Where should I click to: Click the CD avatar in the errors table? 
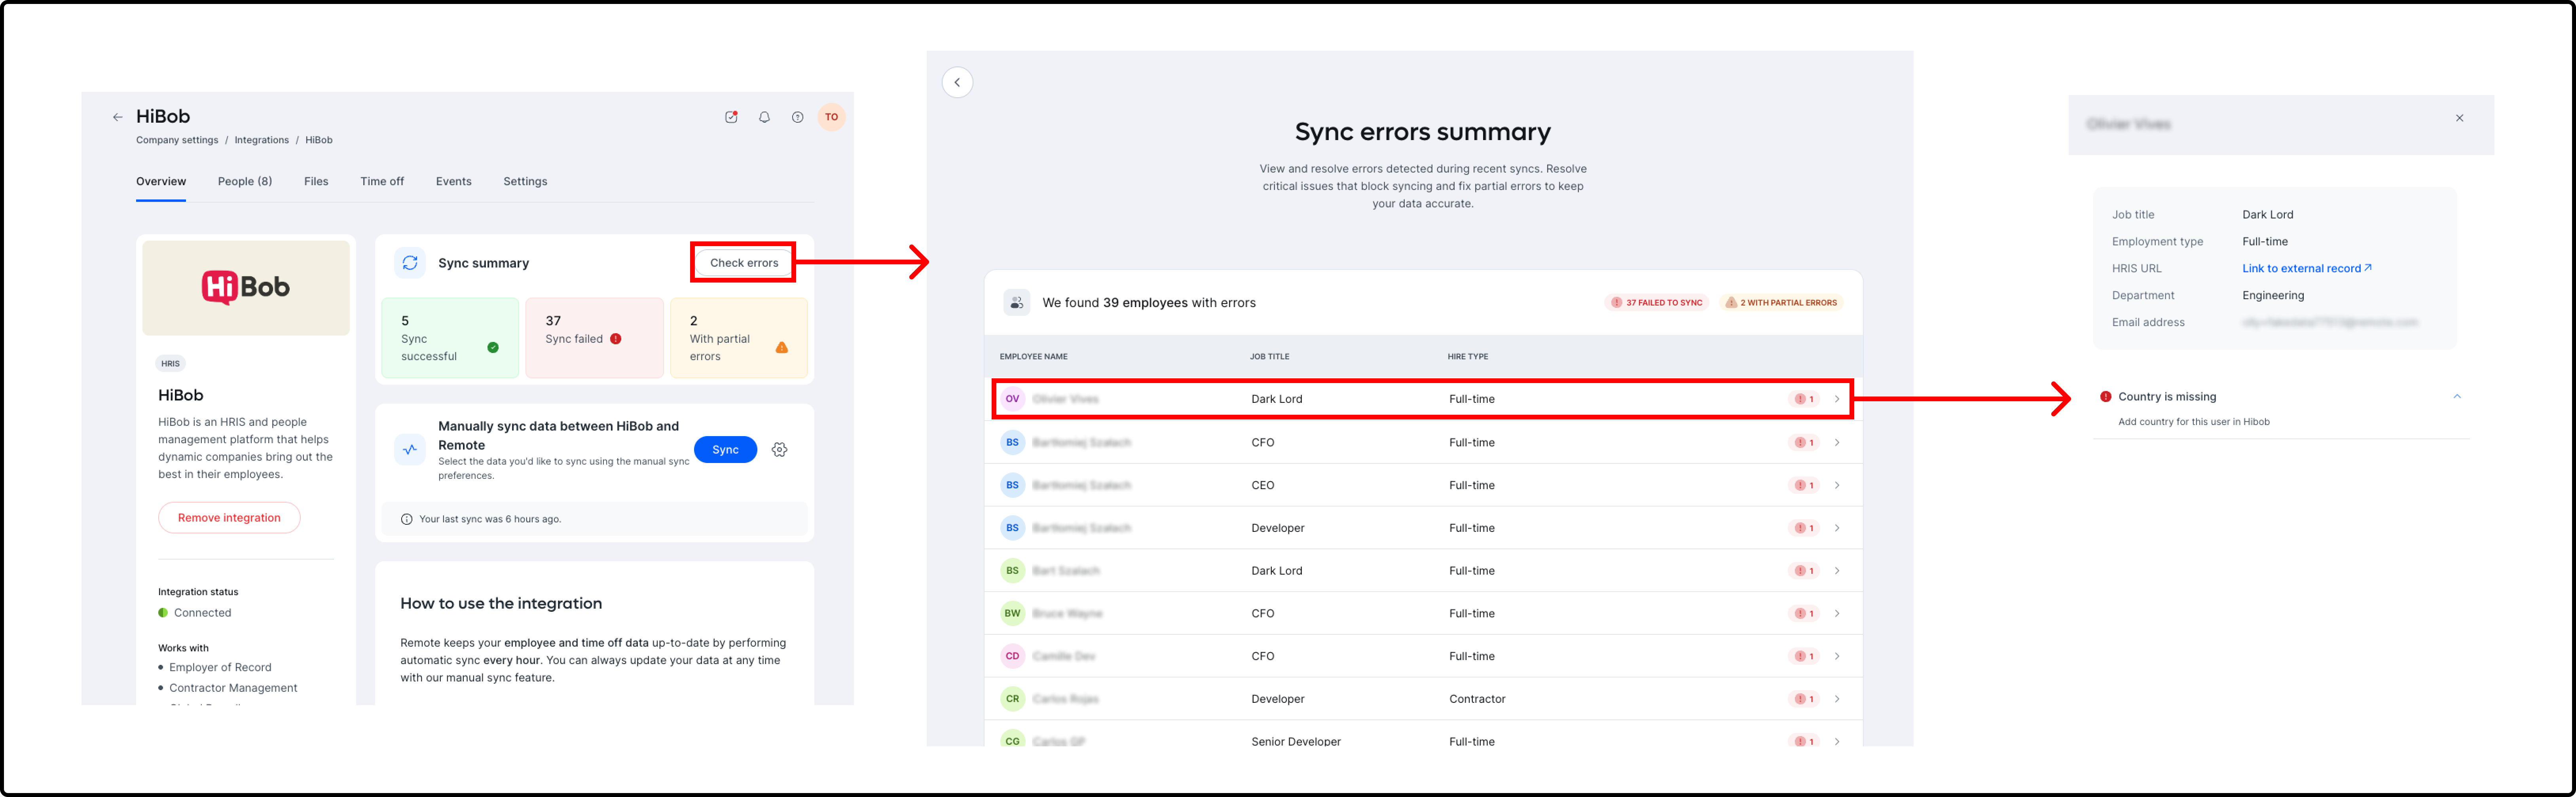tap(1012, 656)
